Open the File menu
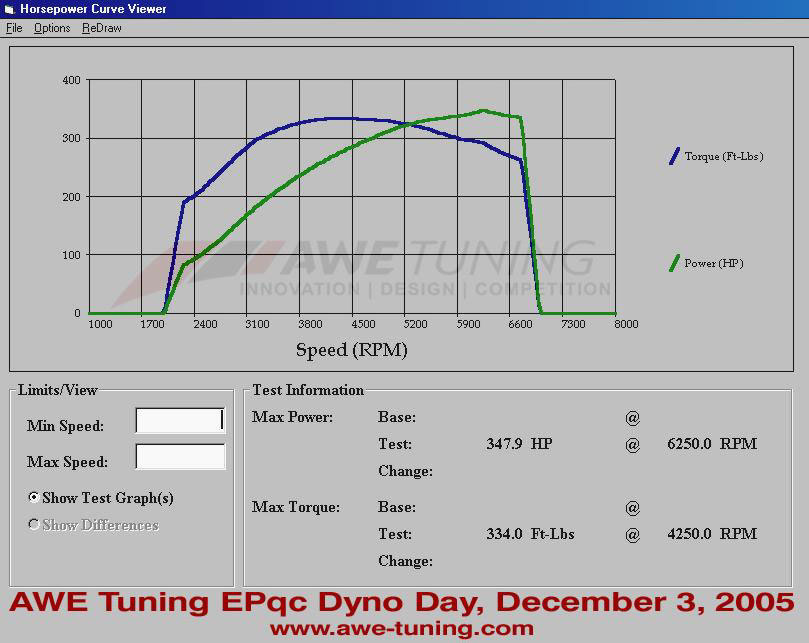Viewport: 809px width, 643px height. coord(14,28)
